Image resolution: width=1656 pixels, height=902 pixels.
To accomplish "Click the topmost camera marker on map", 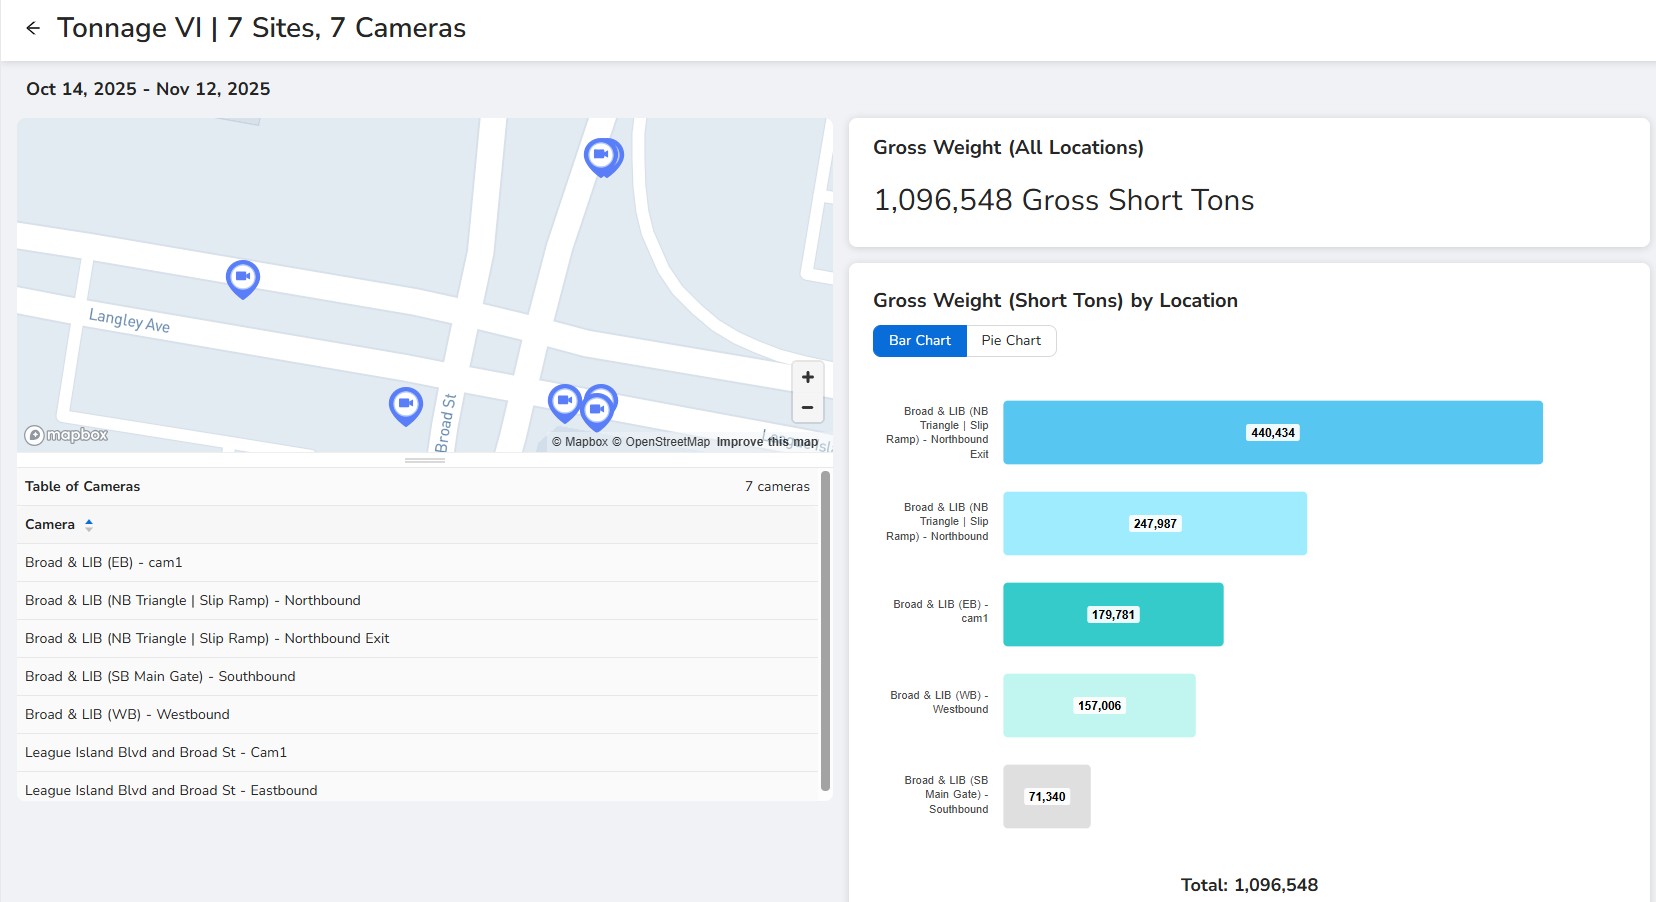I will pos(602,156).
